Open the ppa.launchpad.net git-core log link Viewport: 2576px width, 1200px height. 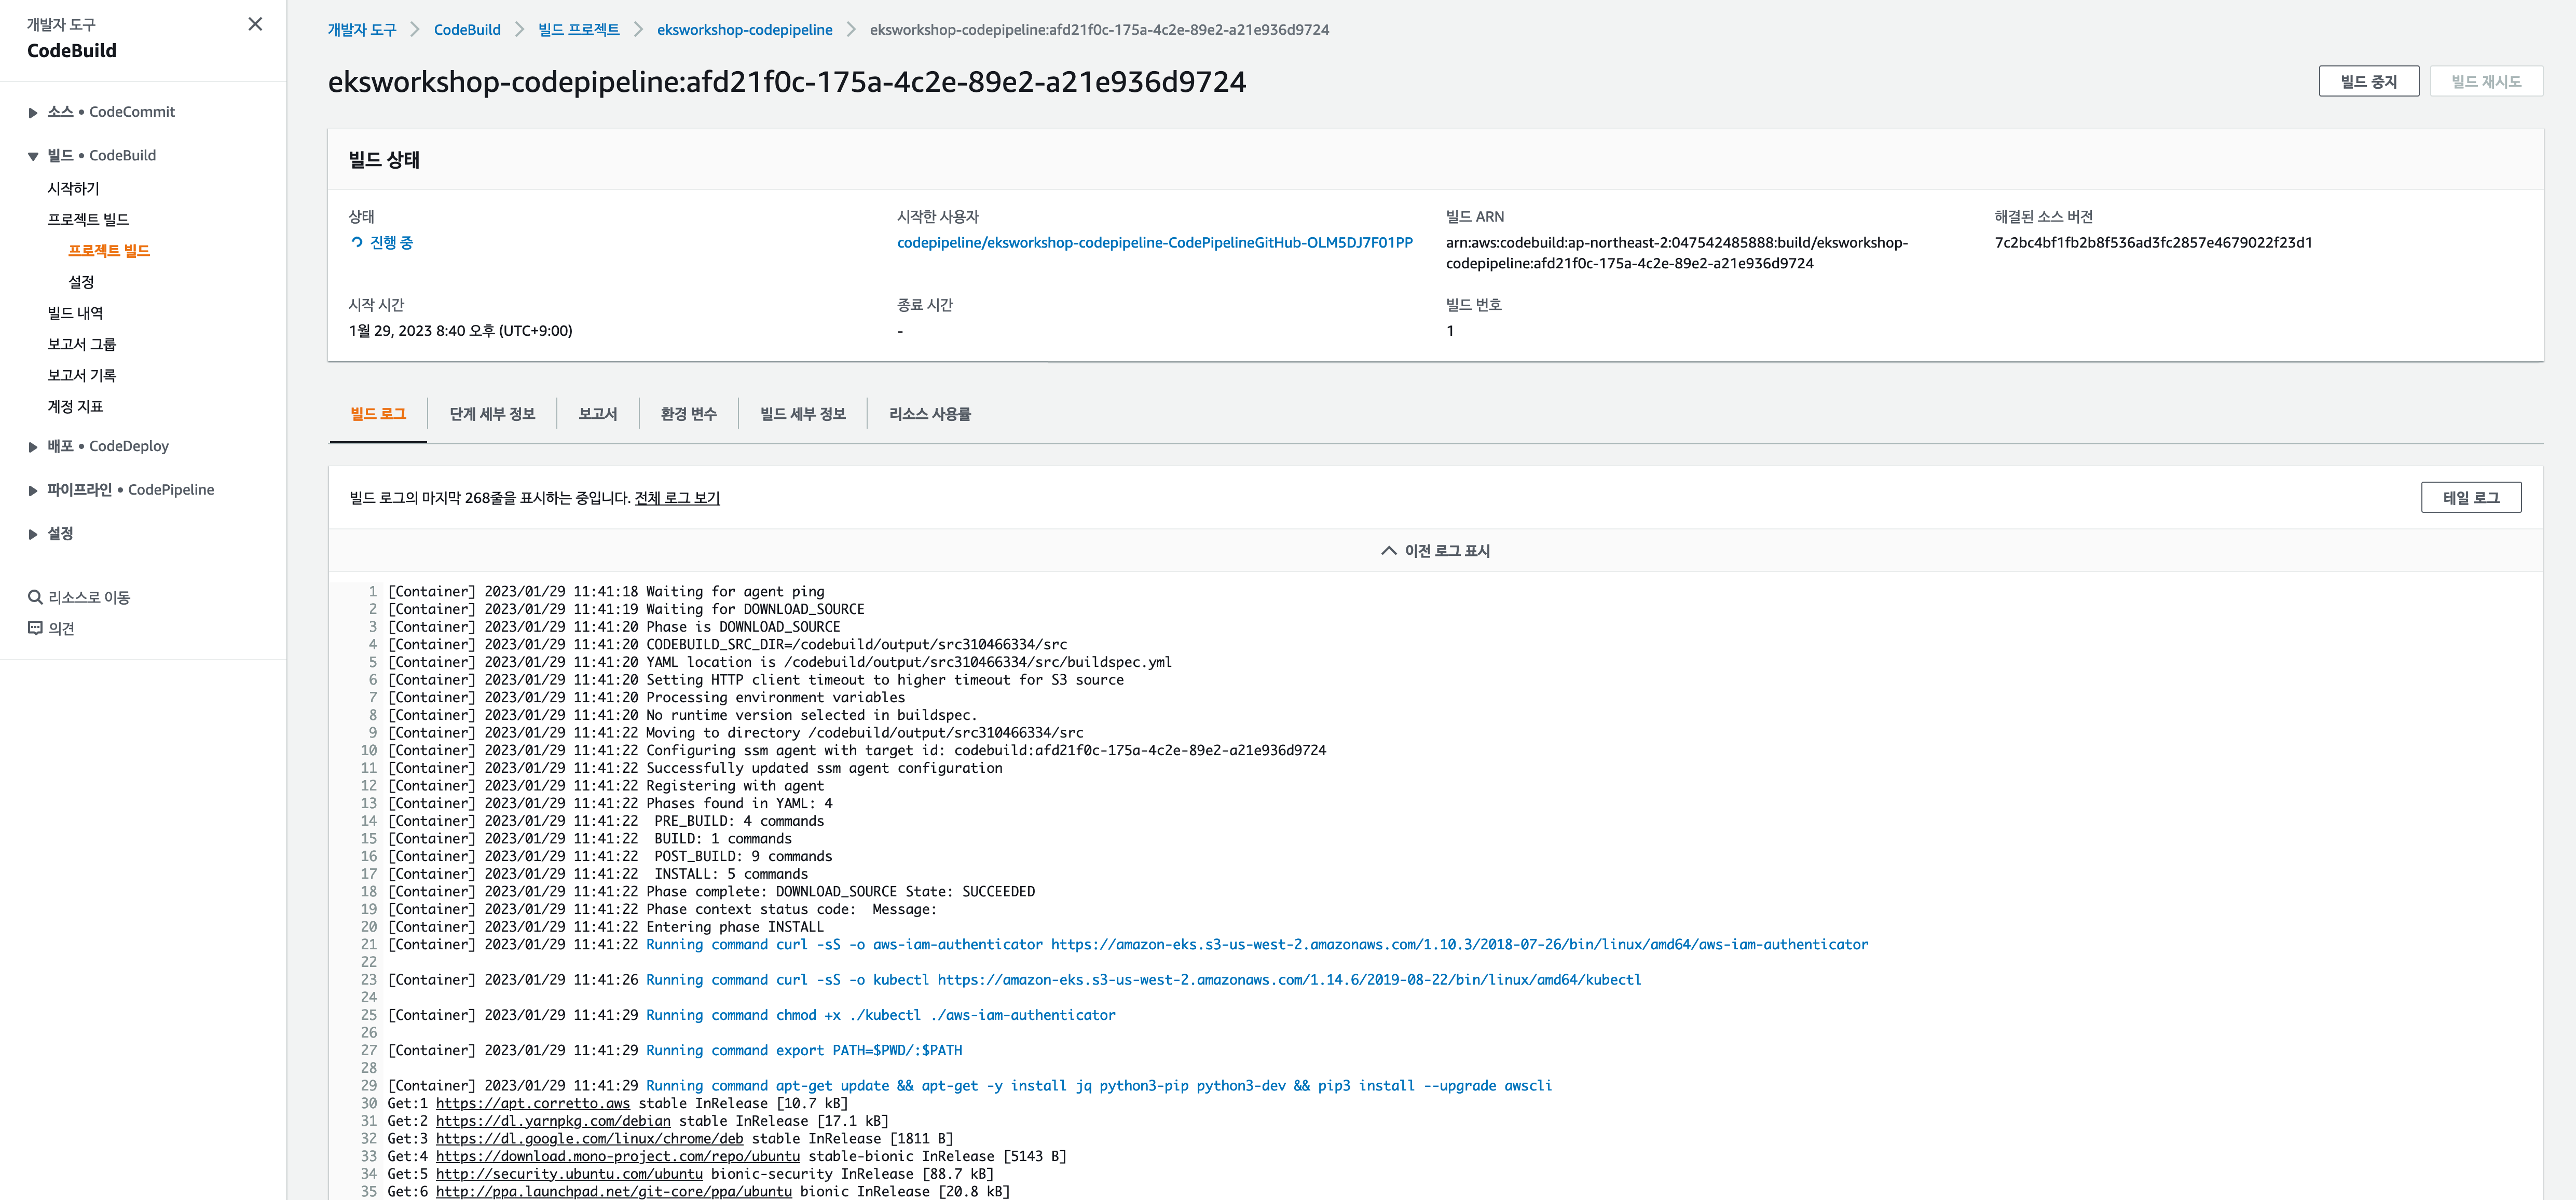coord(614,1192)
